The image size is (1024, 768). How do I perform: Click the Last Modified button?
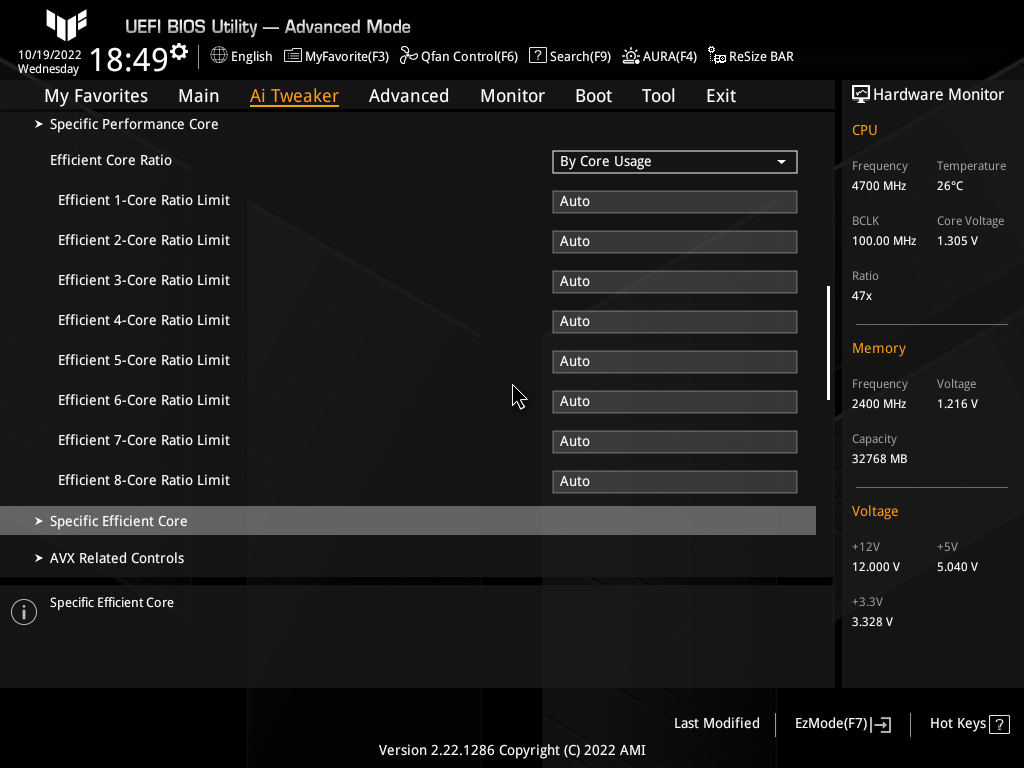pyautogui.click(x=716, y=723)
